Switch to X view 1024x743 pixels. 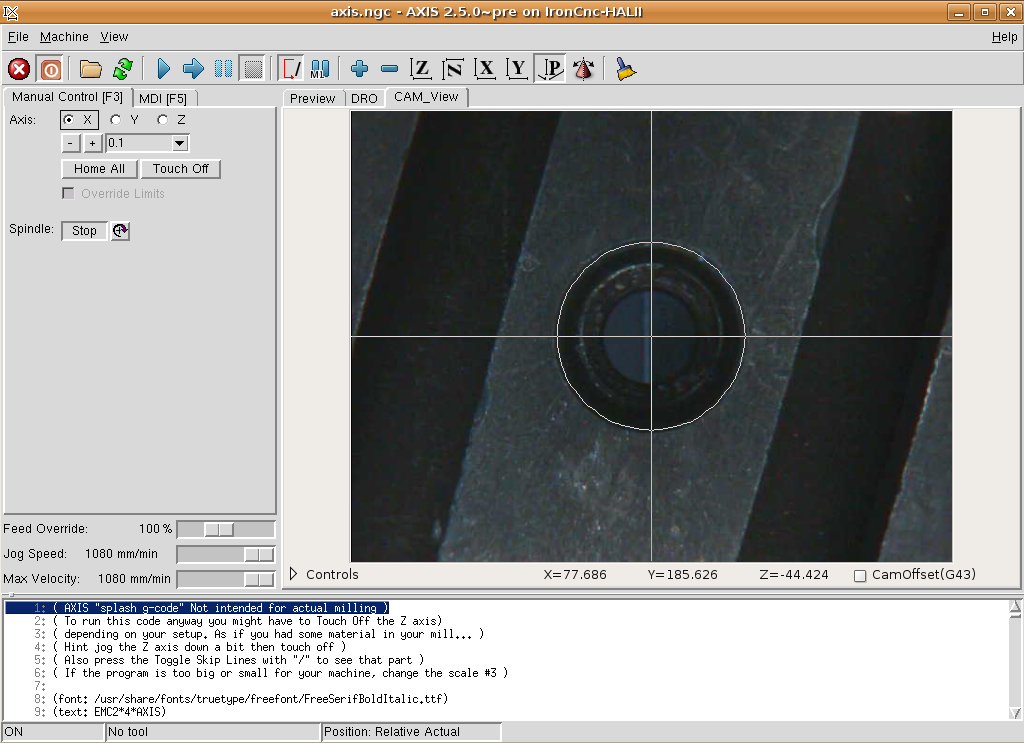(485, 69)
